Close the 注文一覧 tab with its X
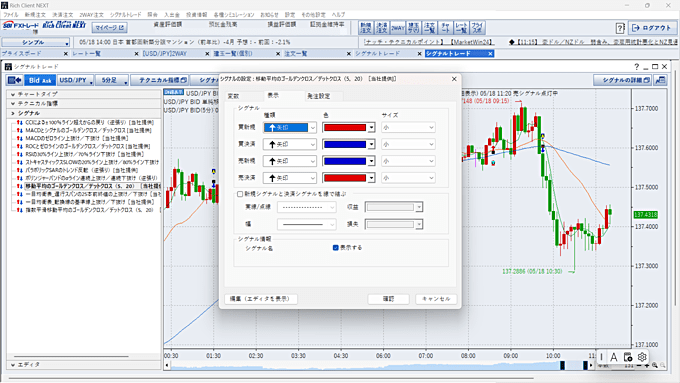The image size is (680, 383). coord(349,54)
